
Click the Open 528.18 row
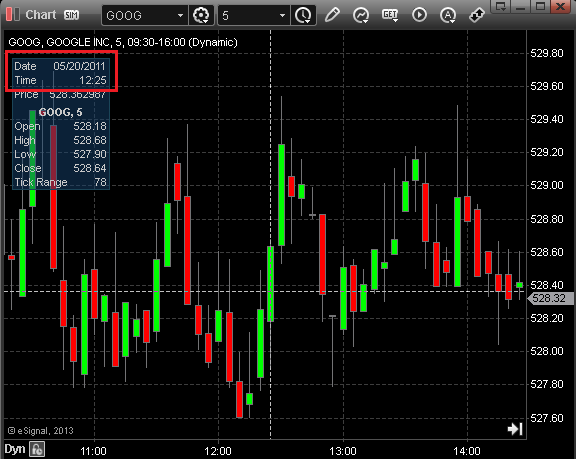pos(61,126)
